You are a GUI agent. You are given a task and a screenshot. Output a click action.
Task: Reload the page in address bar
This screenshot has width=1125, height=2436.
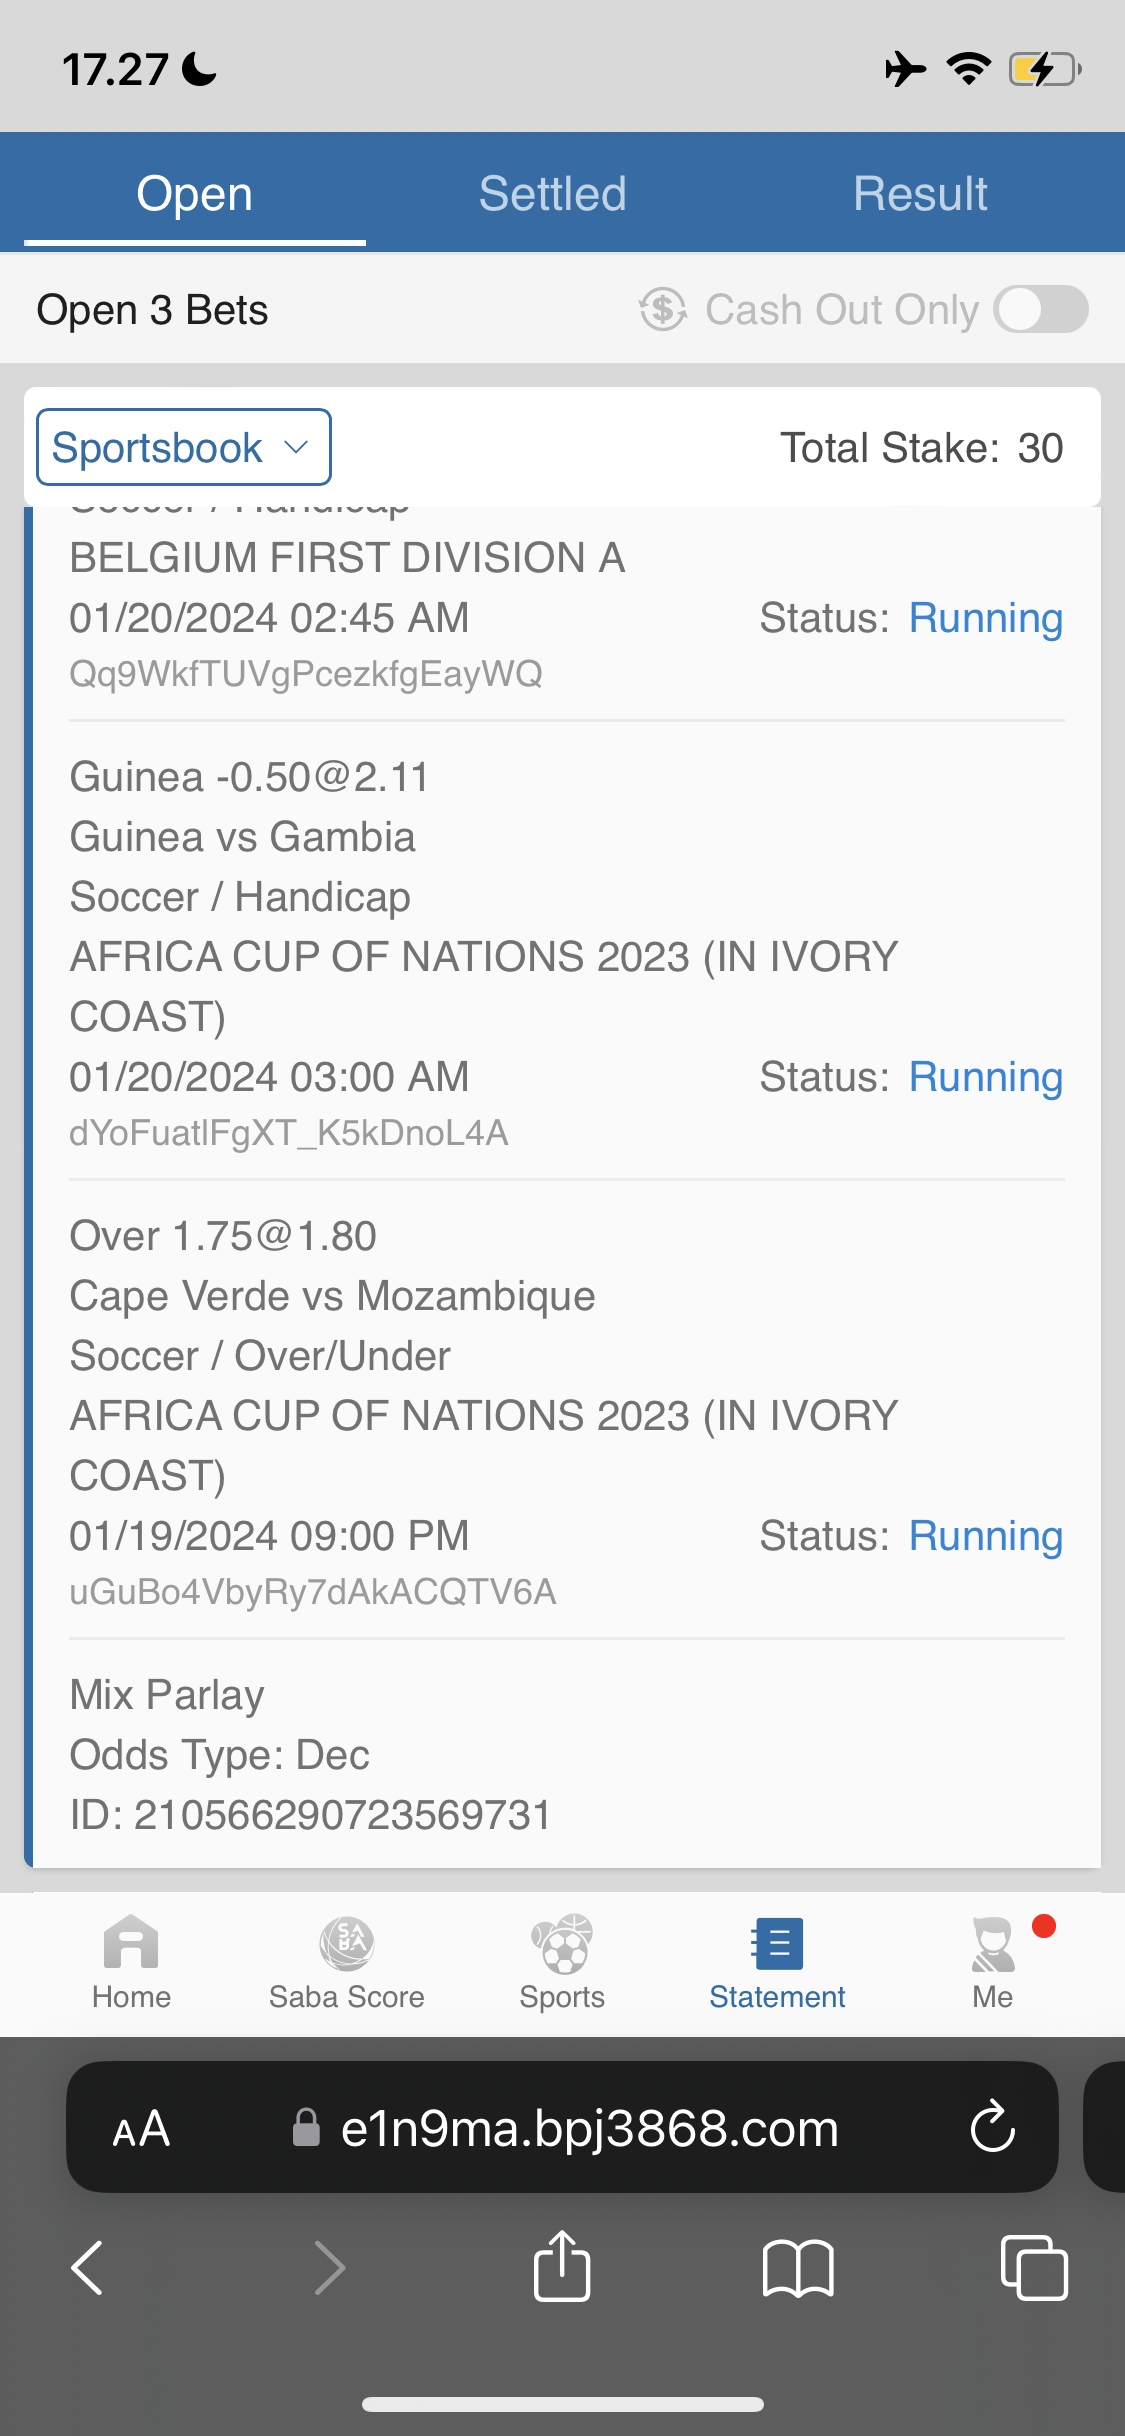992,2127
